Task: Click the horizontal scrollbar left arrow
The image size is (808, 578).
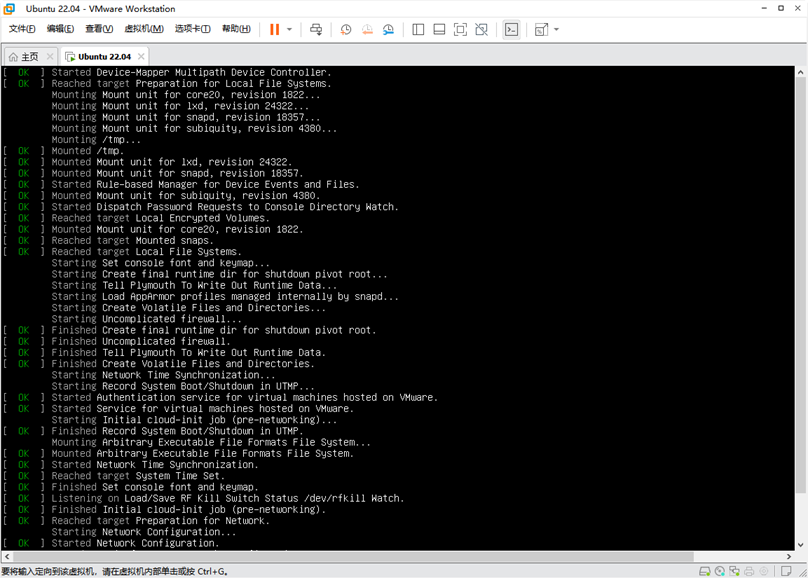Action: point(7,556)
